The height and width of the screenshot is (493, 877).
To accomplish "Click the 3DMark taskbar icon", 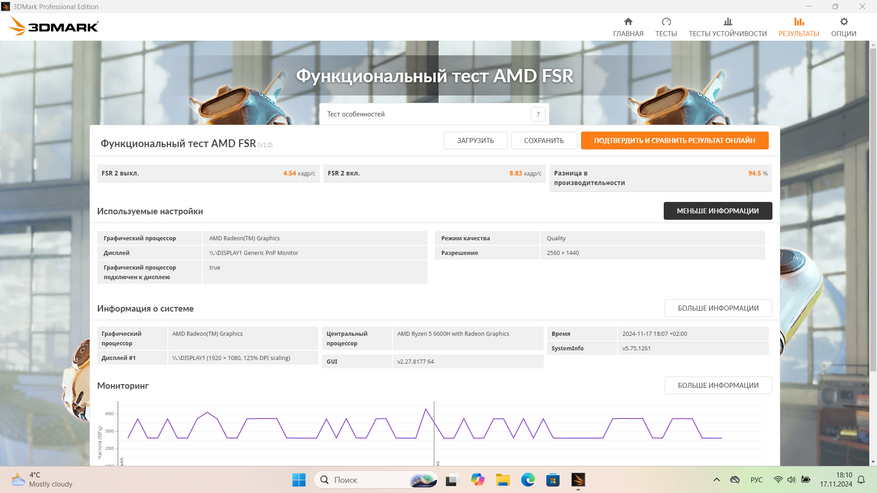I will (x=578, y=480).
